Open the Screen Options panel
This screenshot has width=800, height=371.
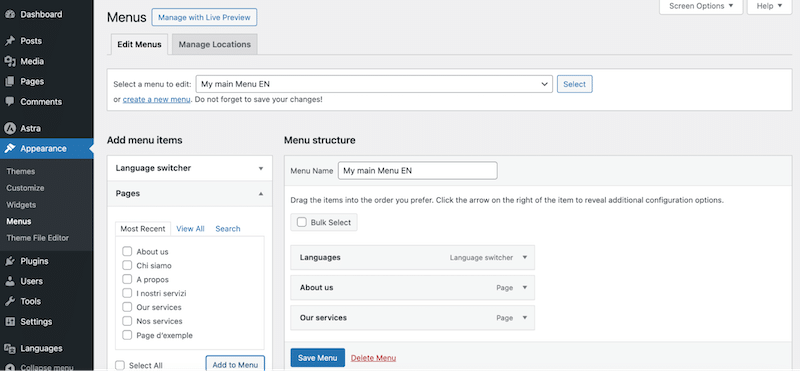point(701,7)
